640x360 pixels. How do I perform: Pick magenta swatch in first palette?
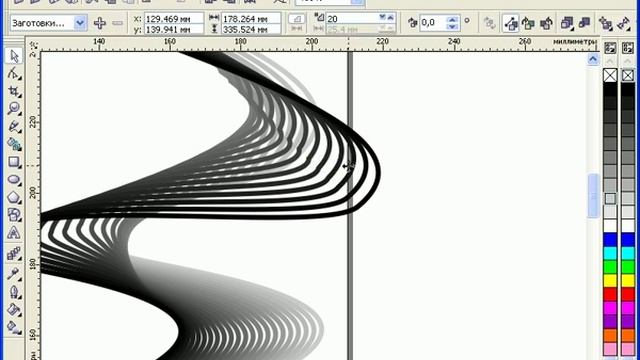pyautogui.click(x=610, y=308)
